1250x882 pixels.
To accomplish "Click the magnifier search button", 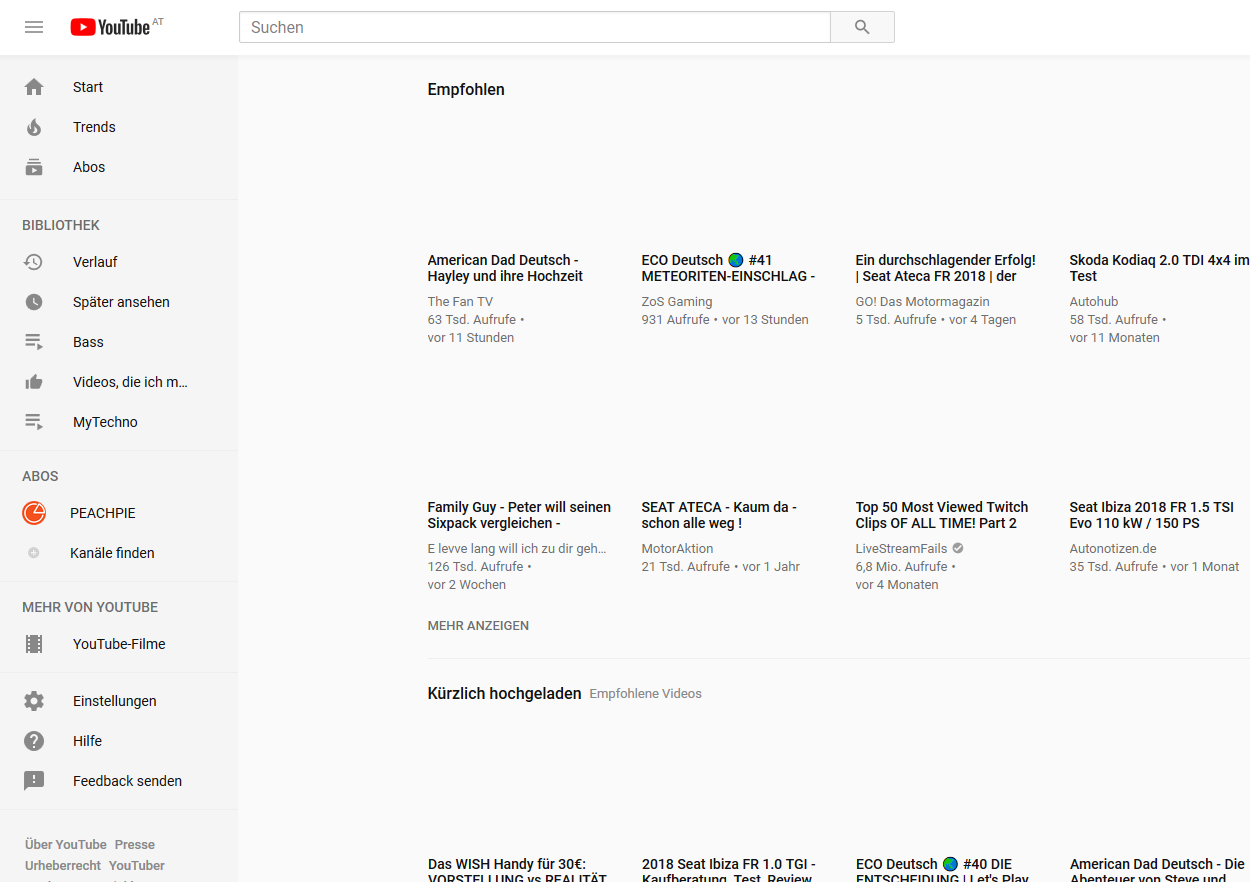I will pos(862,27).
